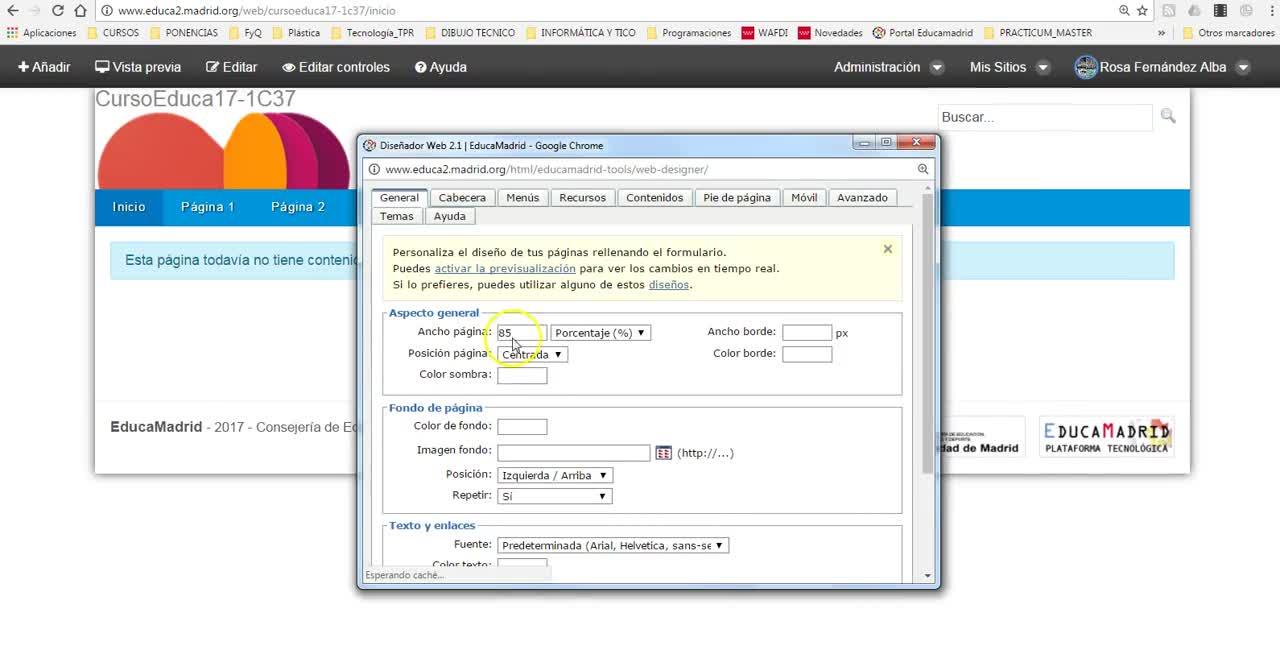Click Añadir in the top toolbar
This screenshot has height=646, width=1280.
pos(44,67)
